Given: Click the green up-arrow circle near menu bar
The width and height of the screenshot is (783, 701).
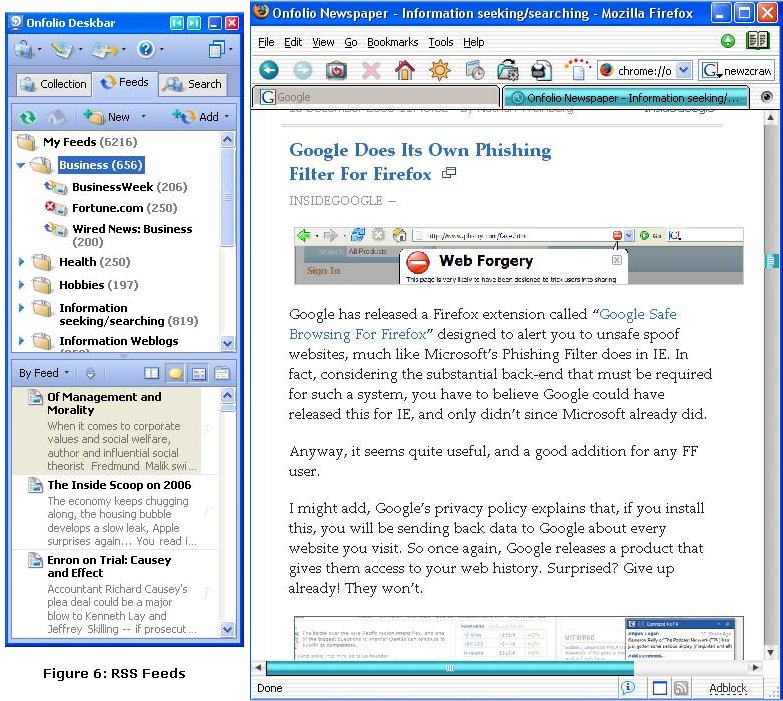Looking at the screenshot, I should click(728, 41).
